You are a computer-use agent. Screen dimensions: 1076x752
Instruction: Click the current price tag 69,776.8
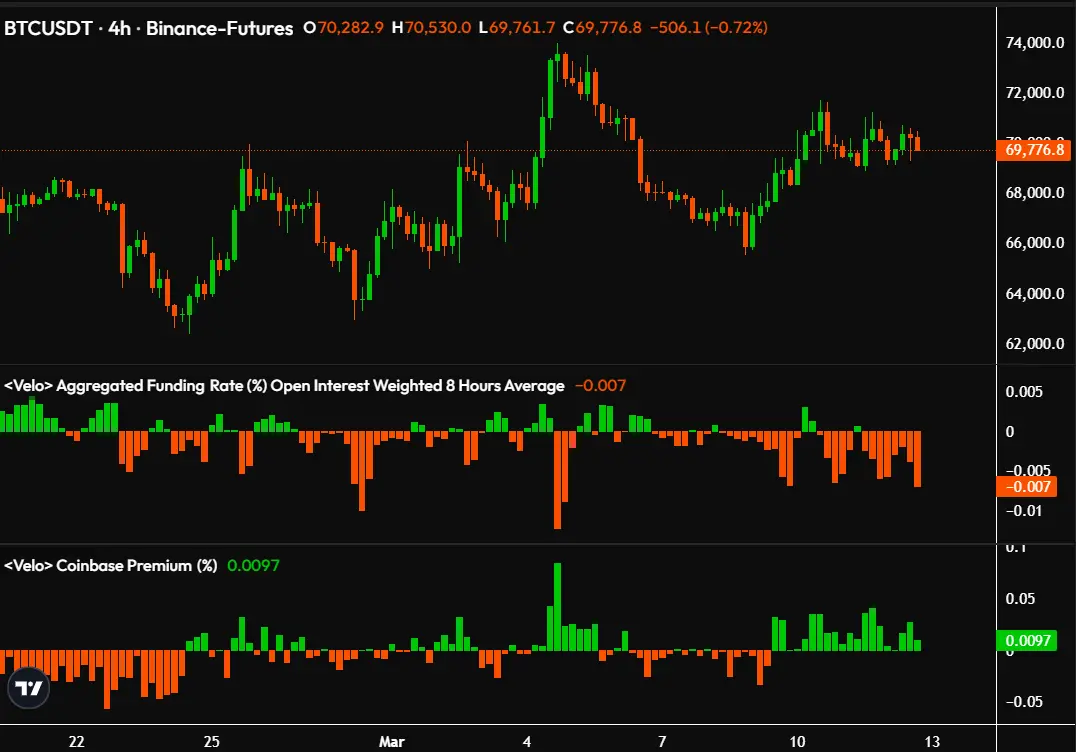coord(1034,150)
